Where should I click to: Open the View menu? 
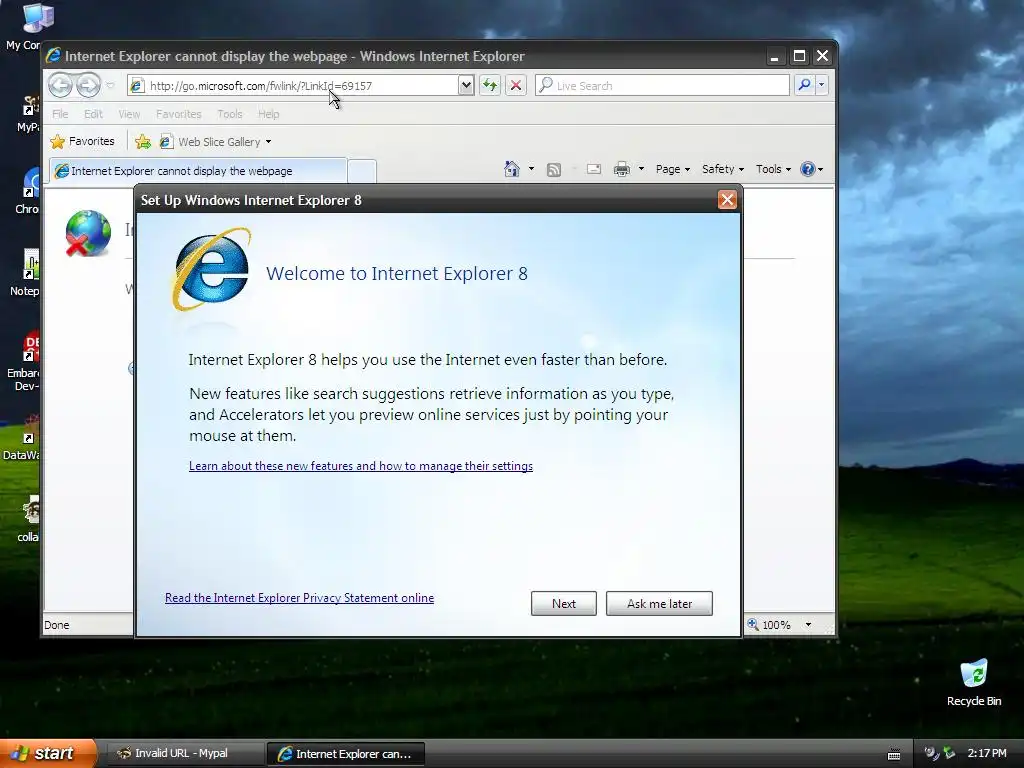coord(129,114)
